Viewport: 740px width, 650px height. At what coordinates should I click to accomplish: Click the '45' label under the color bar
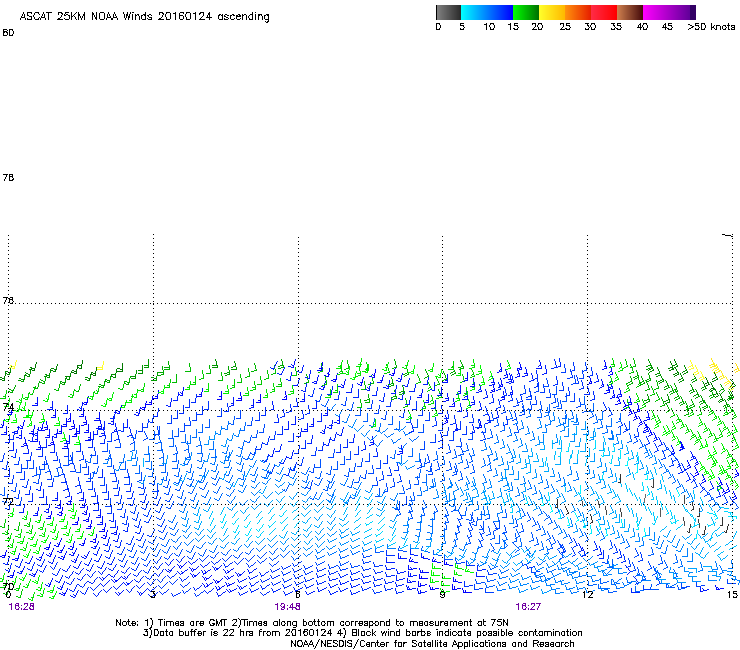tap(667, 27)
